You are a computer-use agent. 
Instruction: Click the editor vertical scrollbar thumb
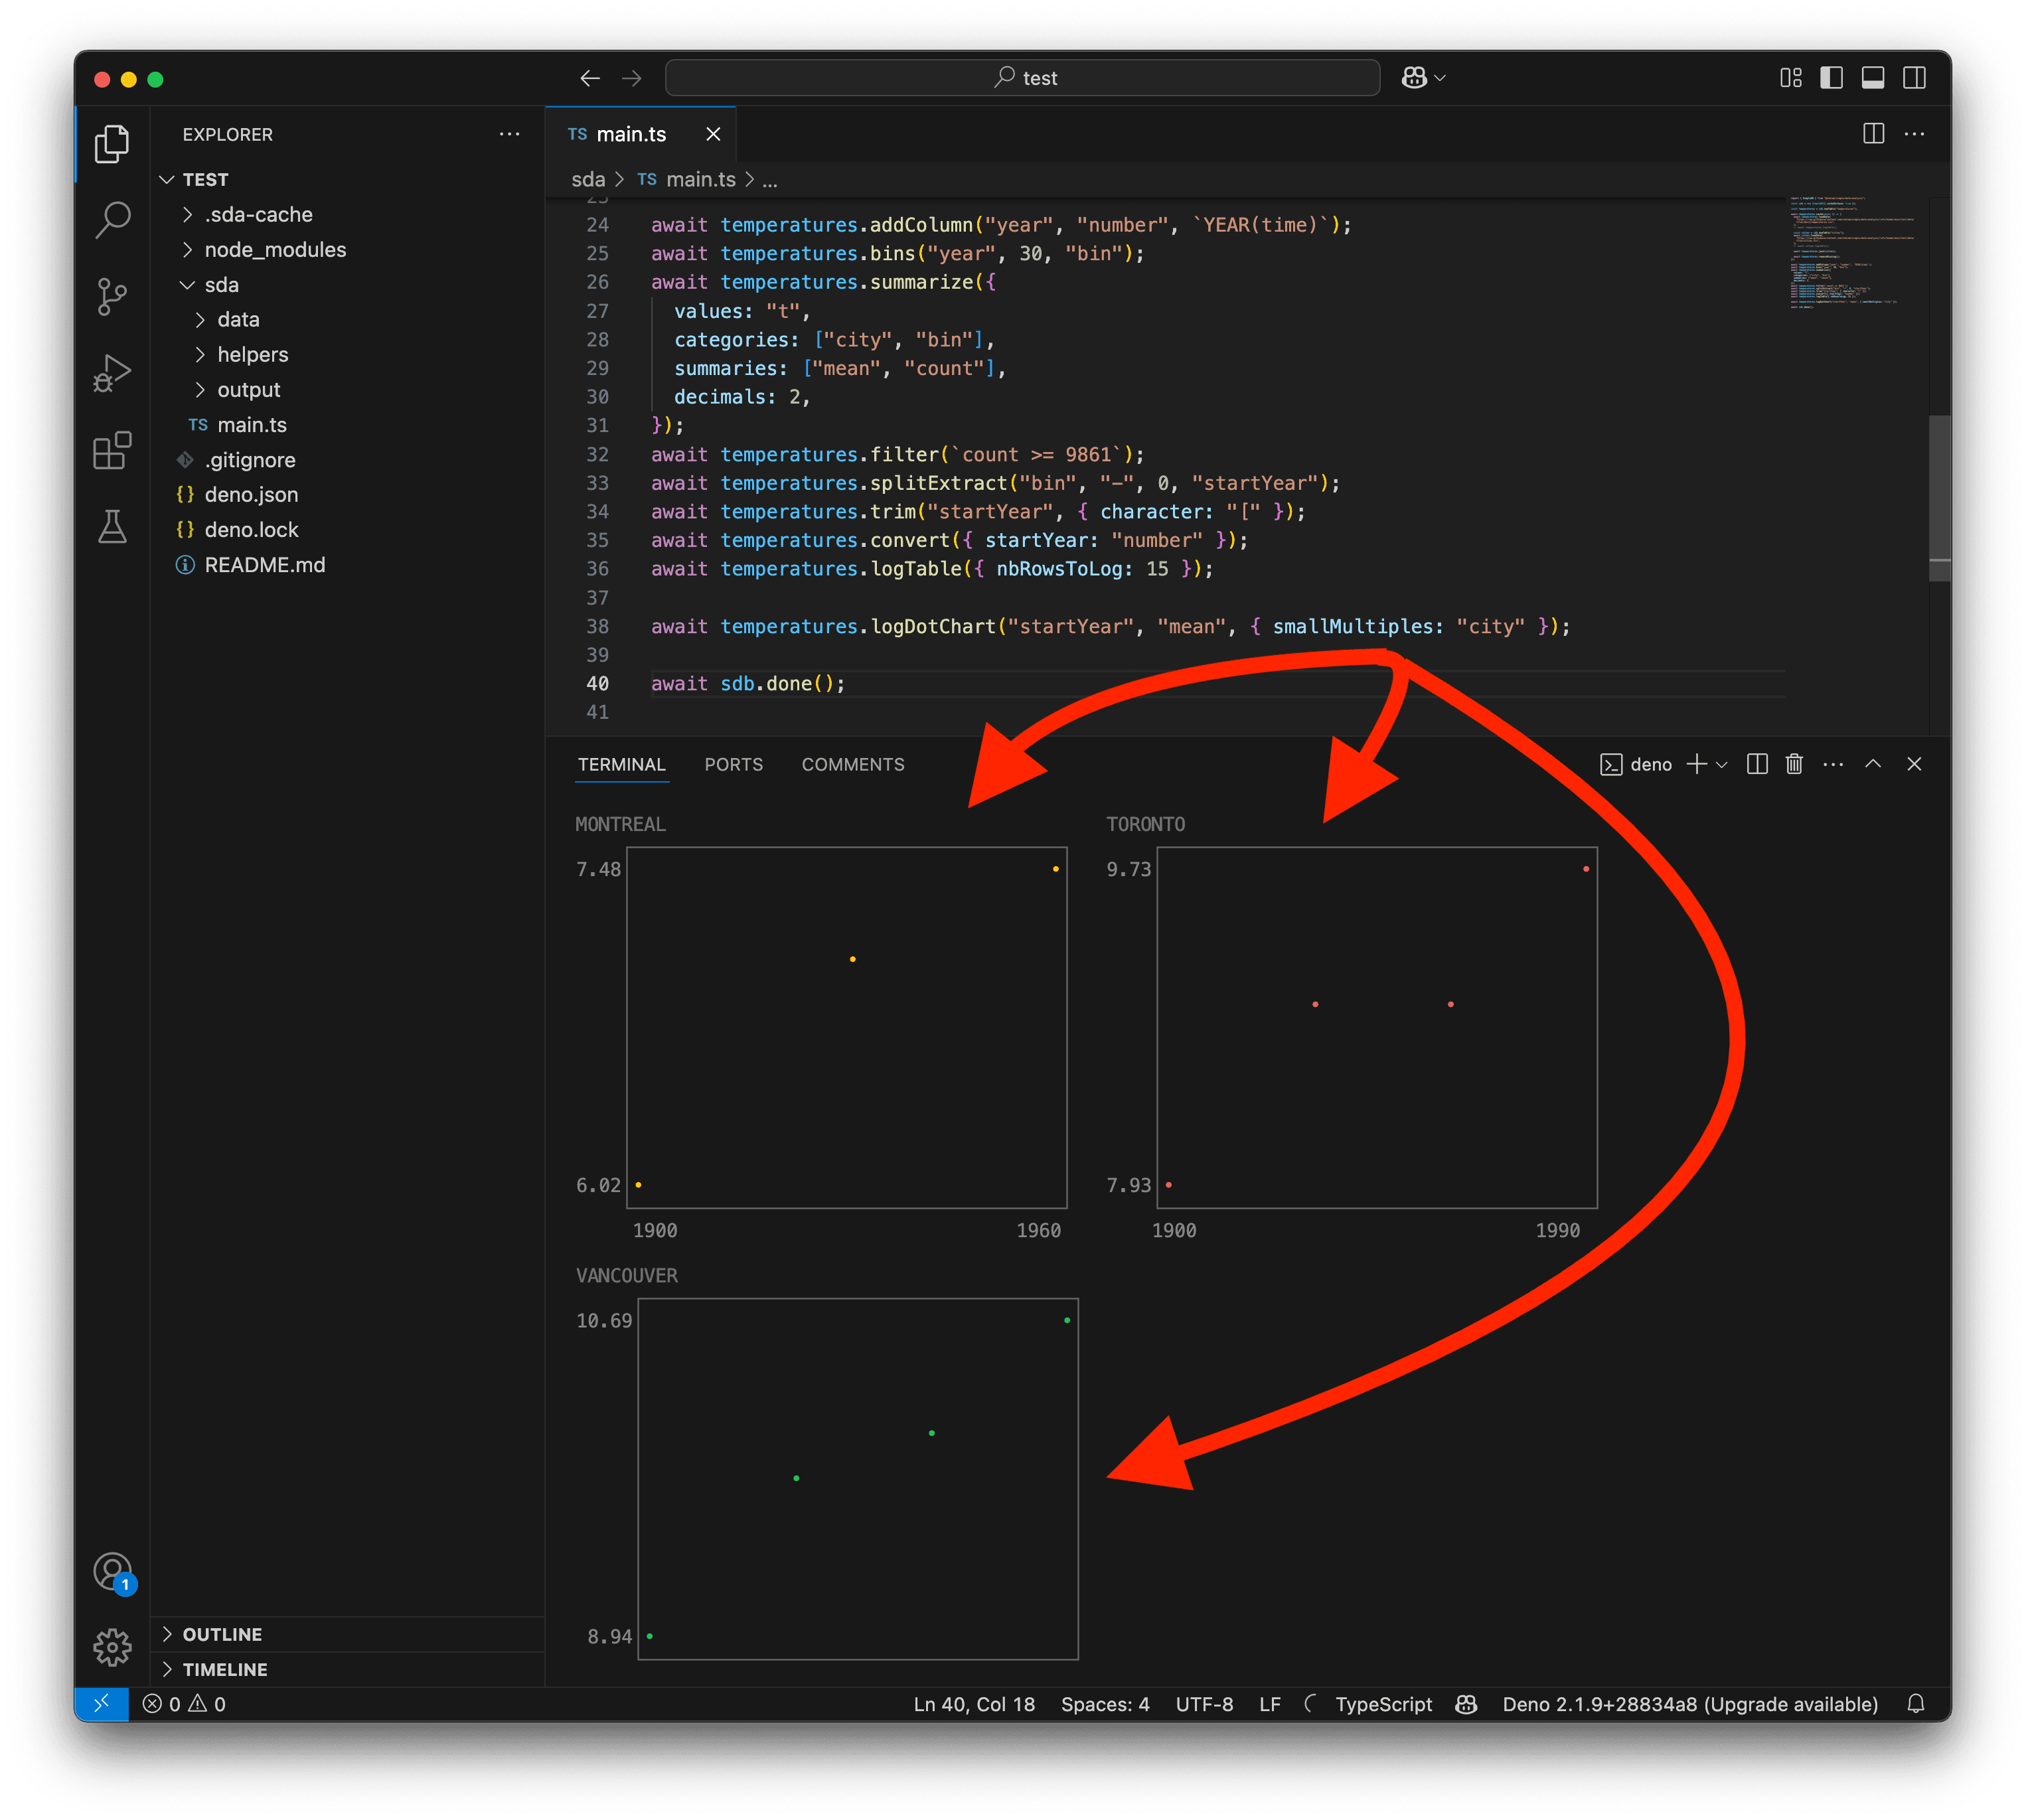coord(1939,497)
